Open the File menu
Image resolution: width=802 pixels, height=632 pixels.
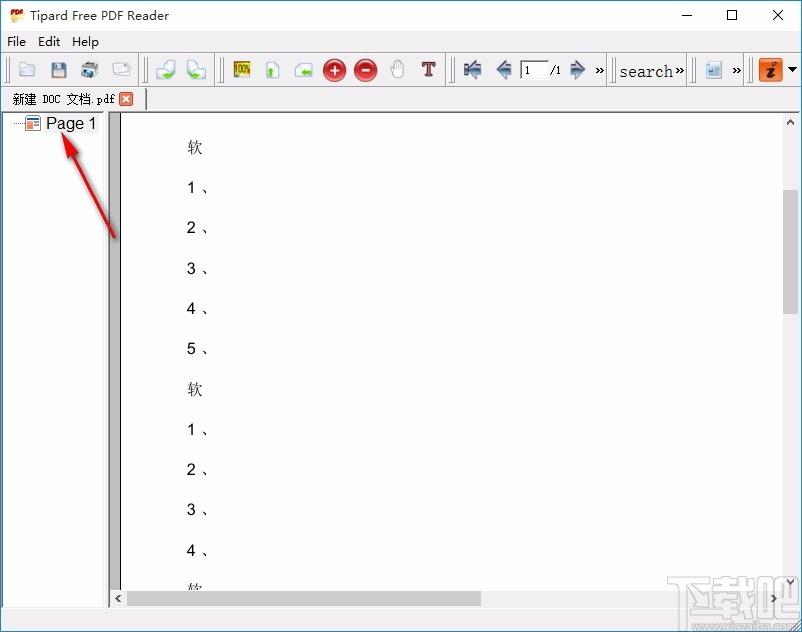16,41
